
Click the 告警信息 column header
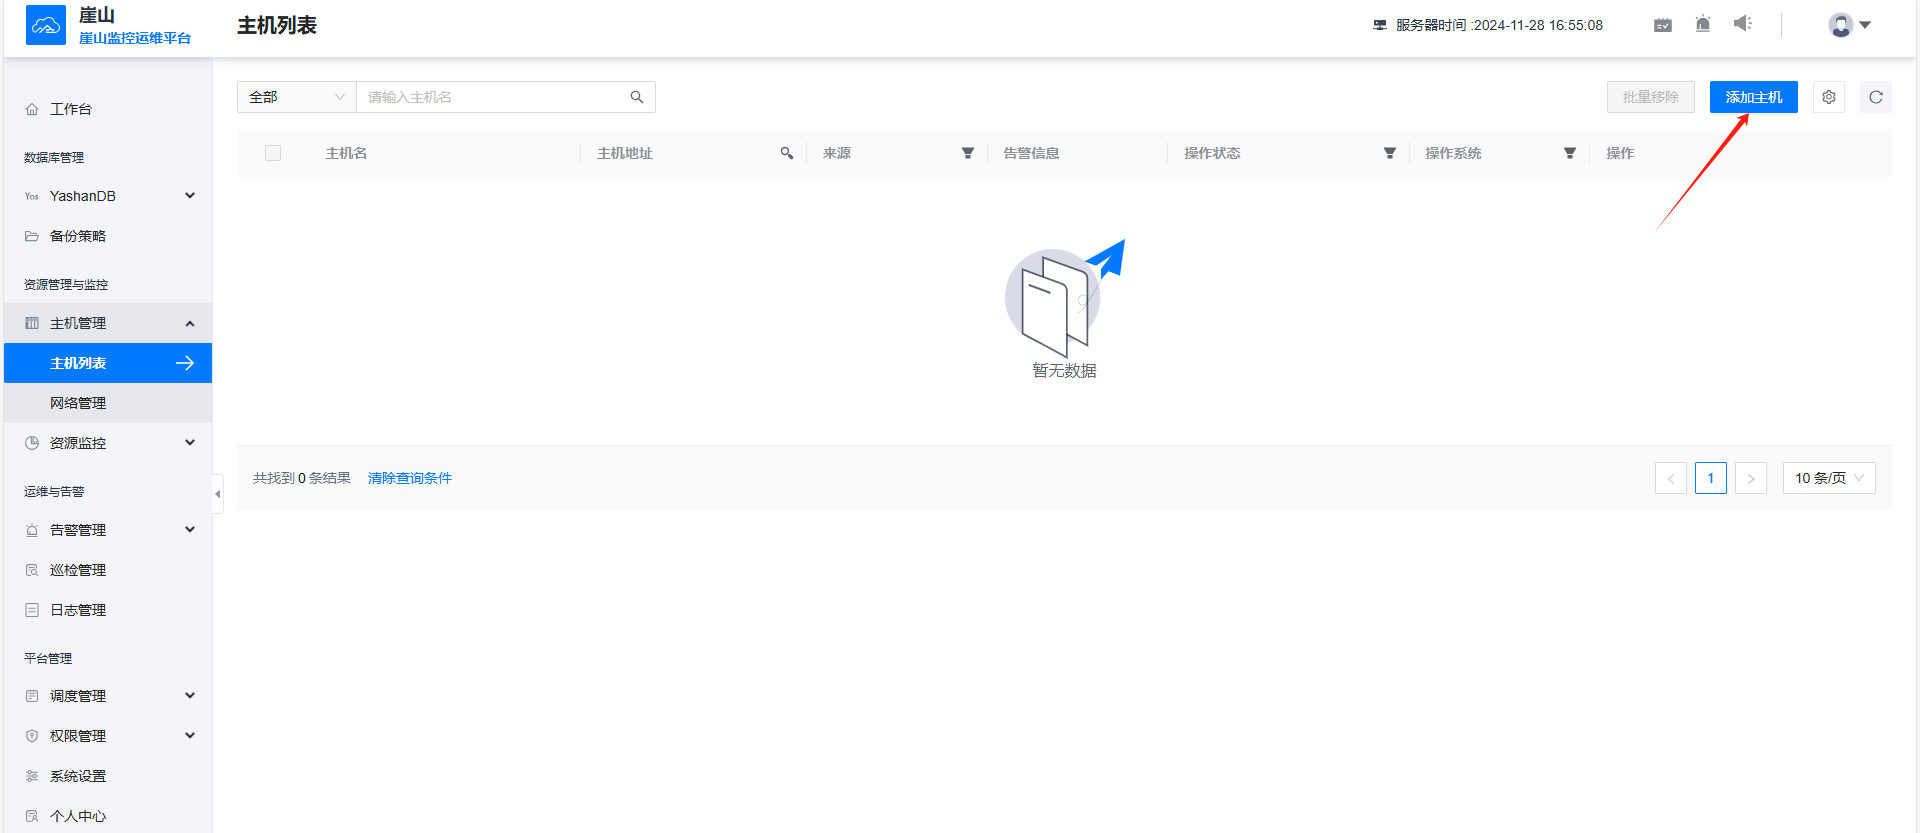click(1031, 153)
